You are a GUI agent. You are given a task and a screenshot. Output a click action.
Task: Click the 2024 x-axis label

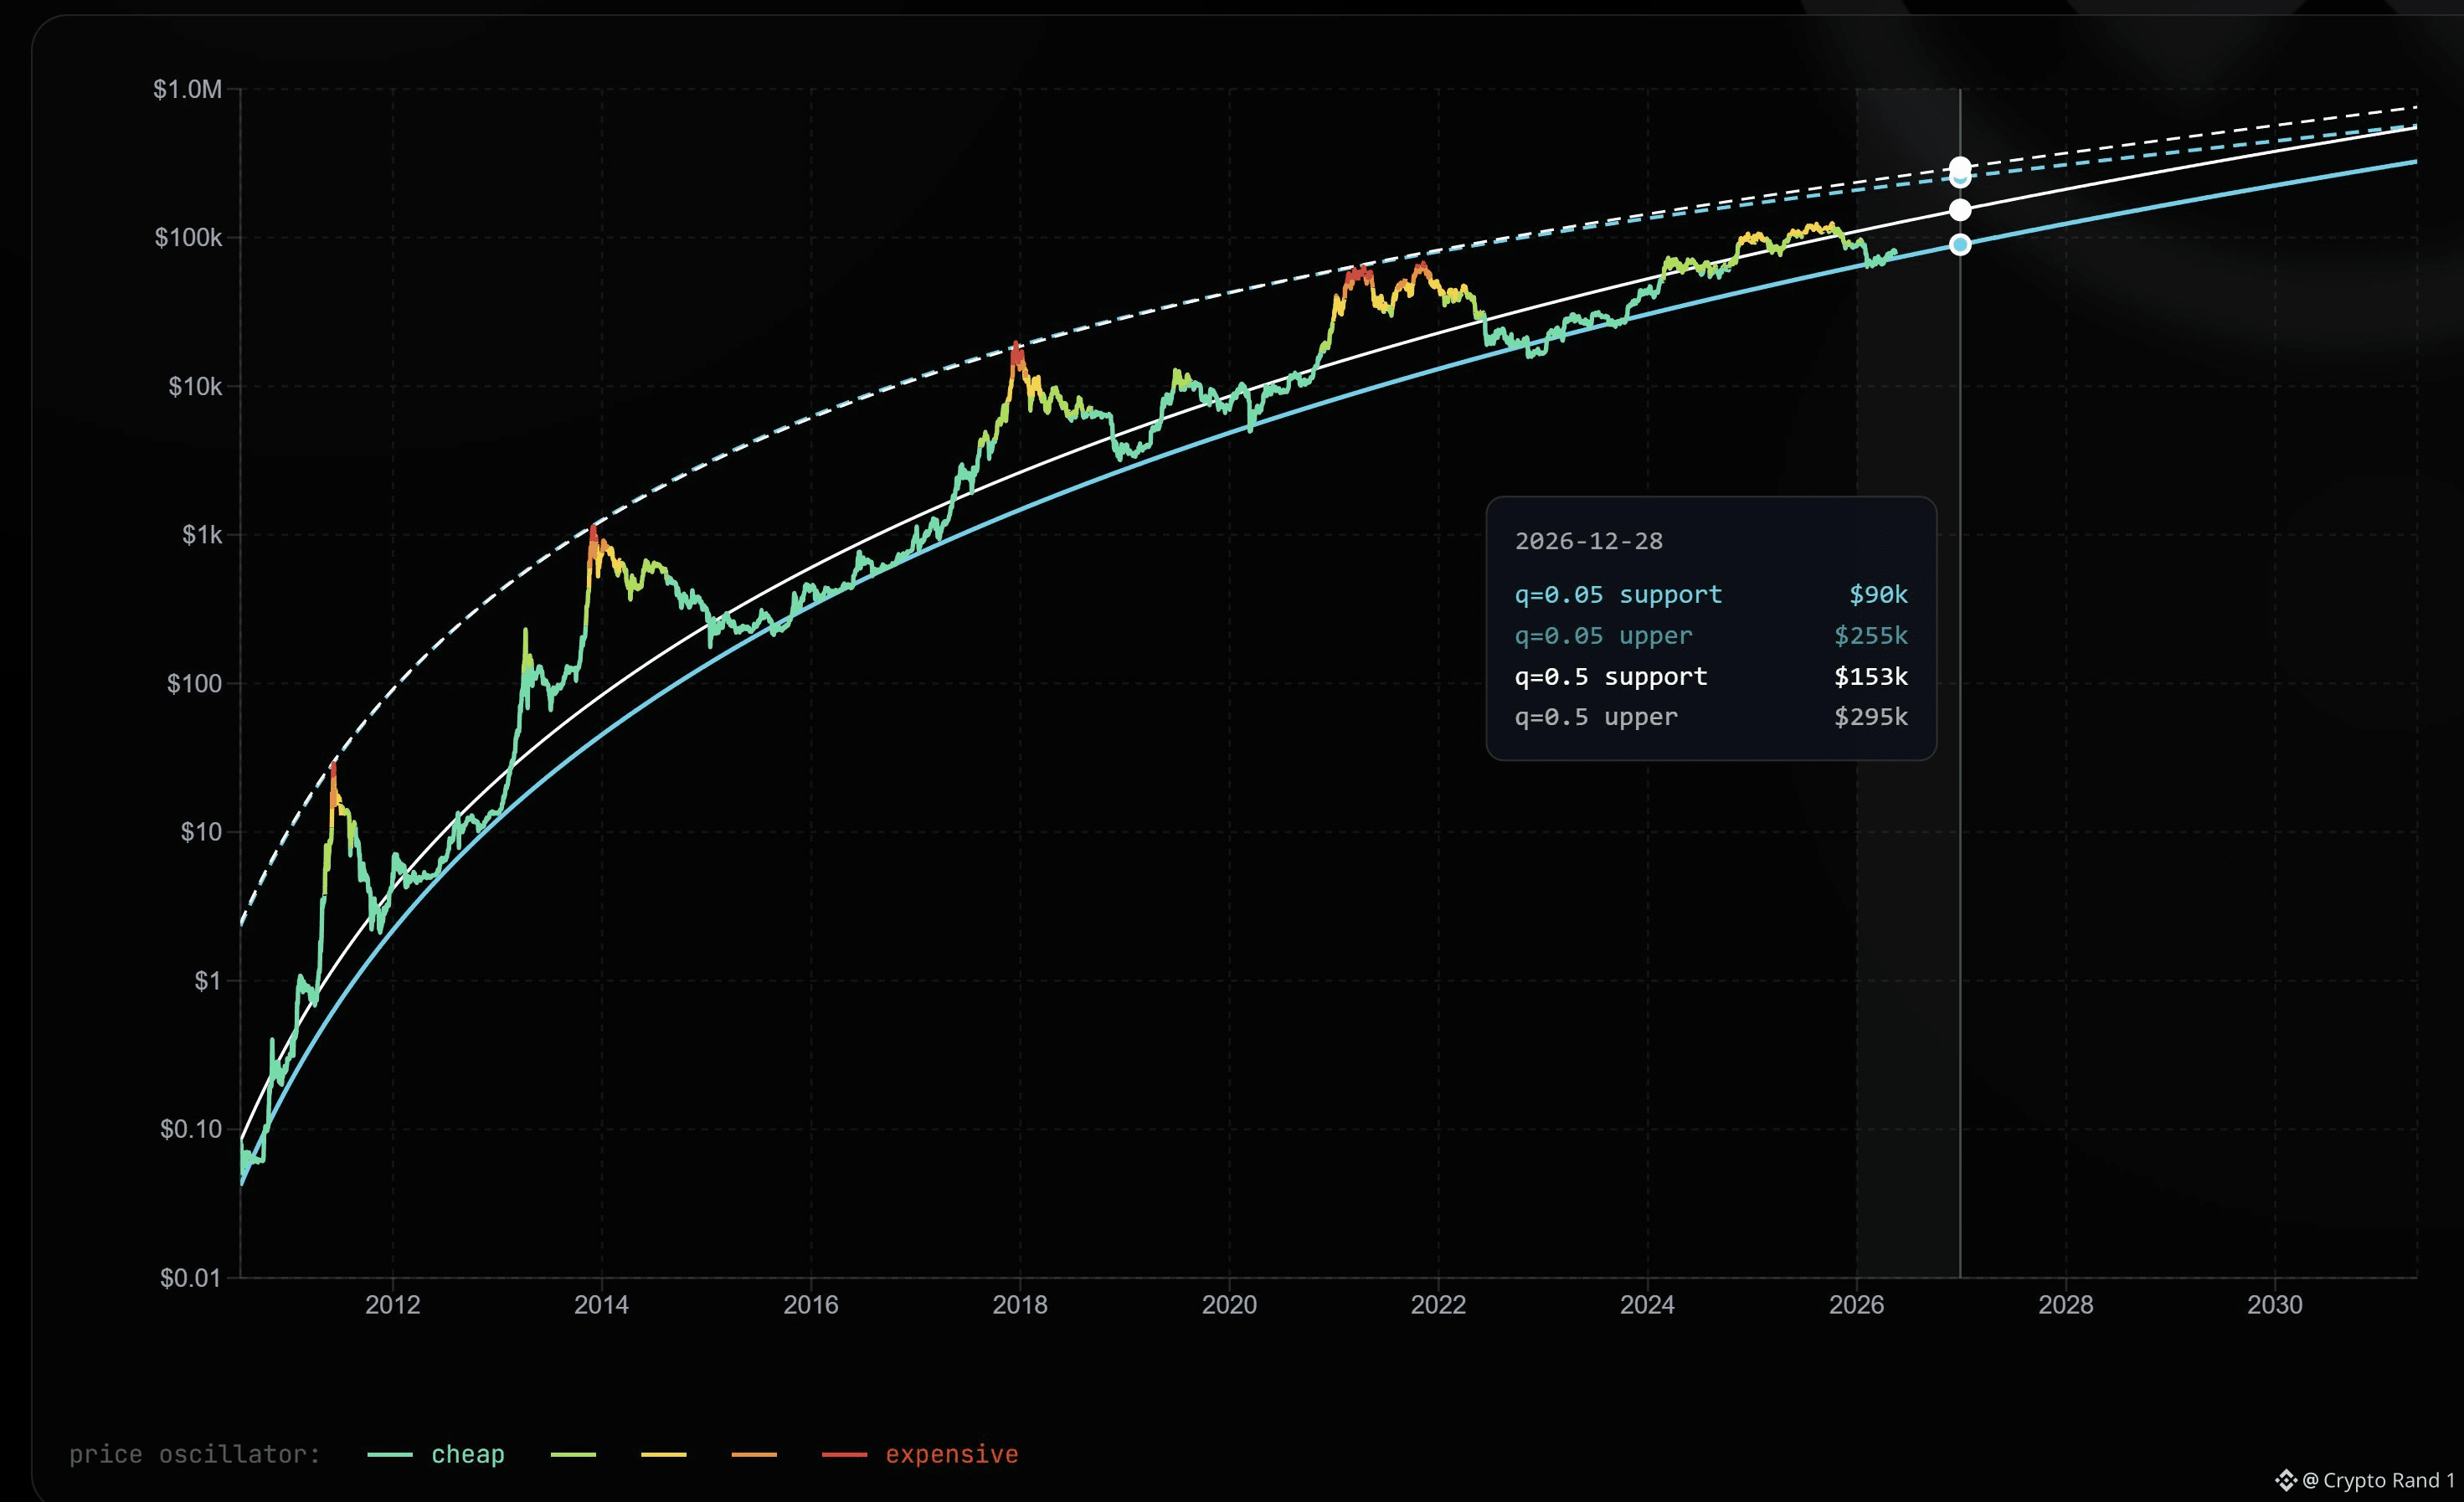pyautogui.click(x=1648, y=1305)
